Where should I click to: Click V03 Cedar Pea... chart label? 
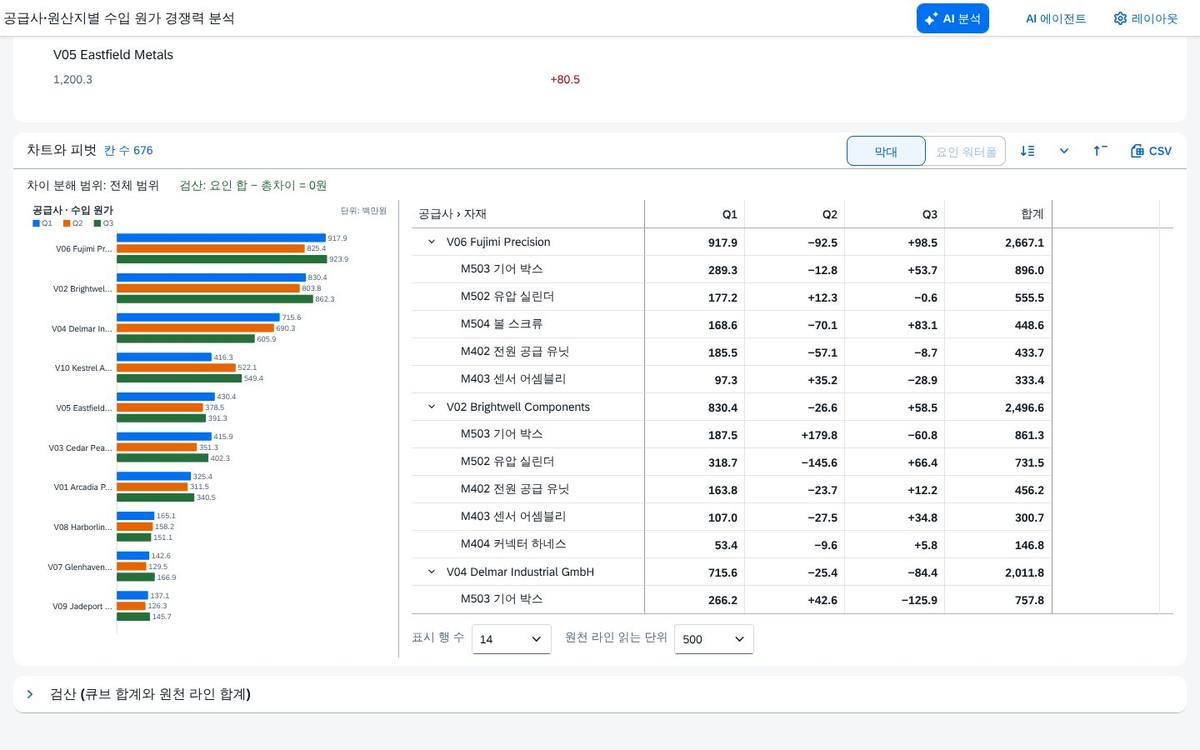coord(80,448)
